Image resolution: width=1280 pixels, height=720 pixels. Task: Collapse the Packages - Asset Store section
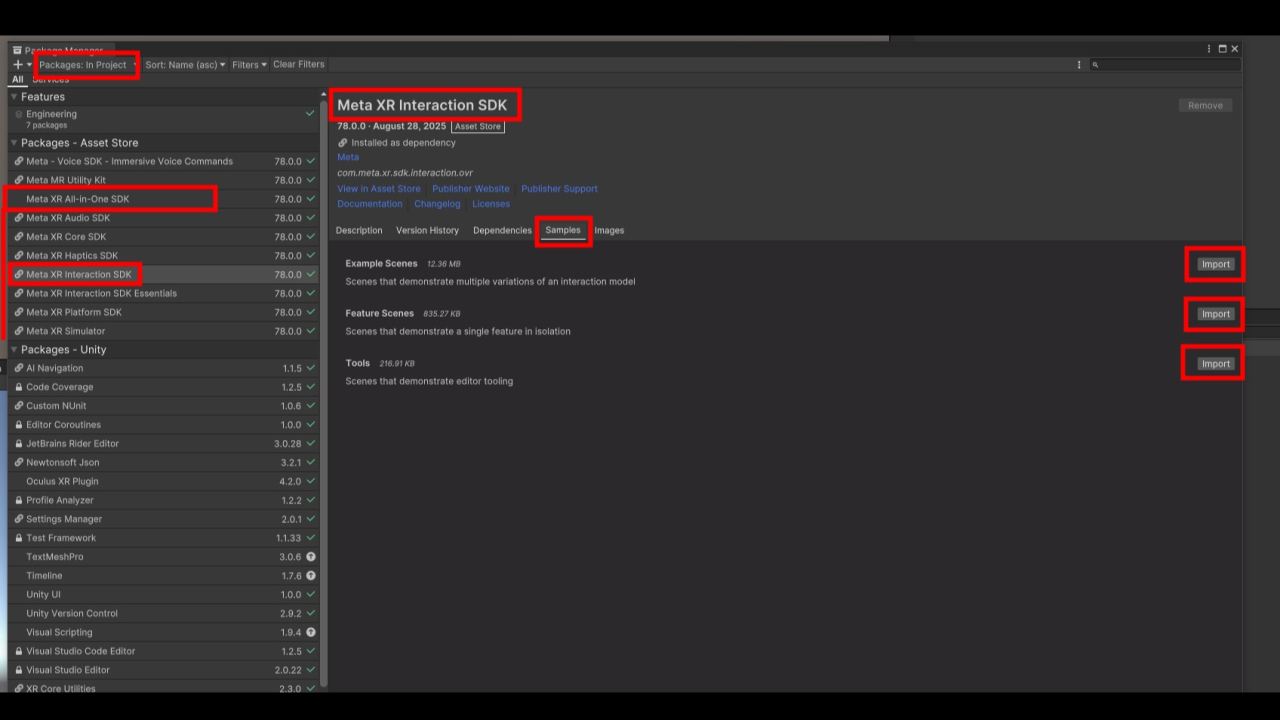(x=14, y=143)
